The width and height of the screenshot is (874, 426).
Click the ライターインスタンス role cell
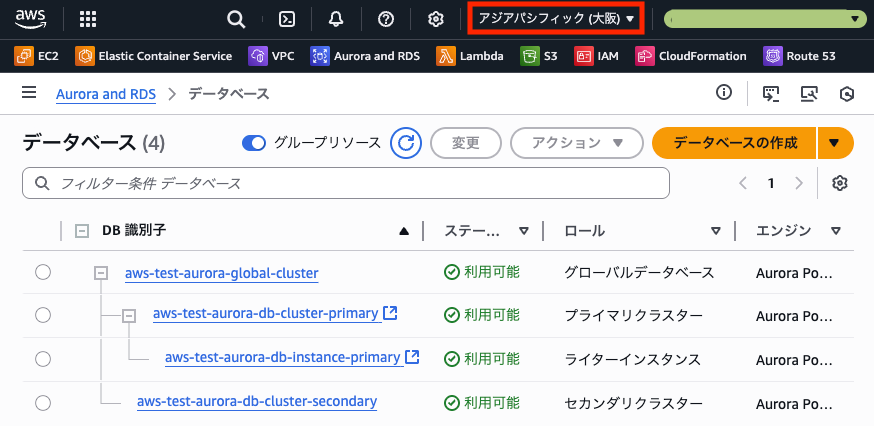pyautogui.click(x=633, y=360)
